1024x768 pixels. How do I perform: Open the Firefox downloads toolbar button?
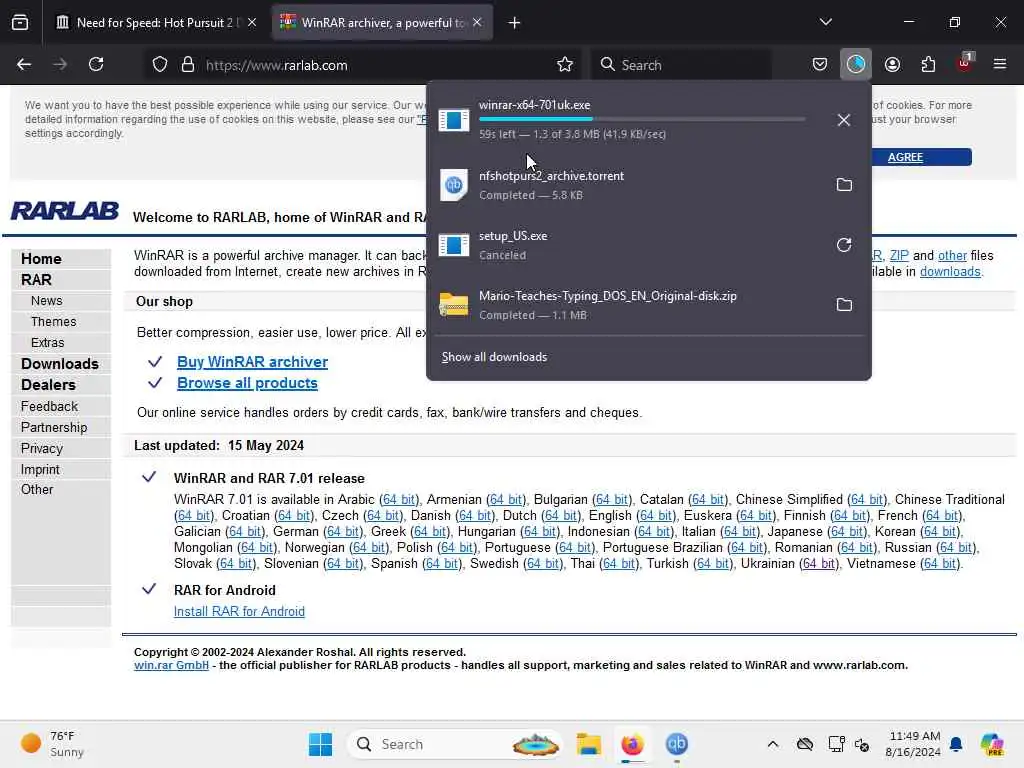(856, 65)
